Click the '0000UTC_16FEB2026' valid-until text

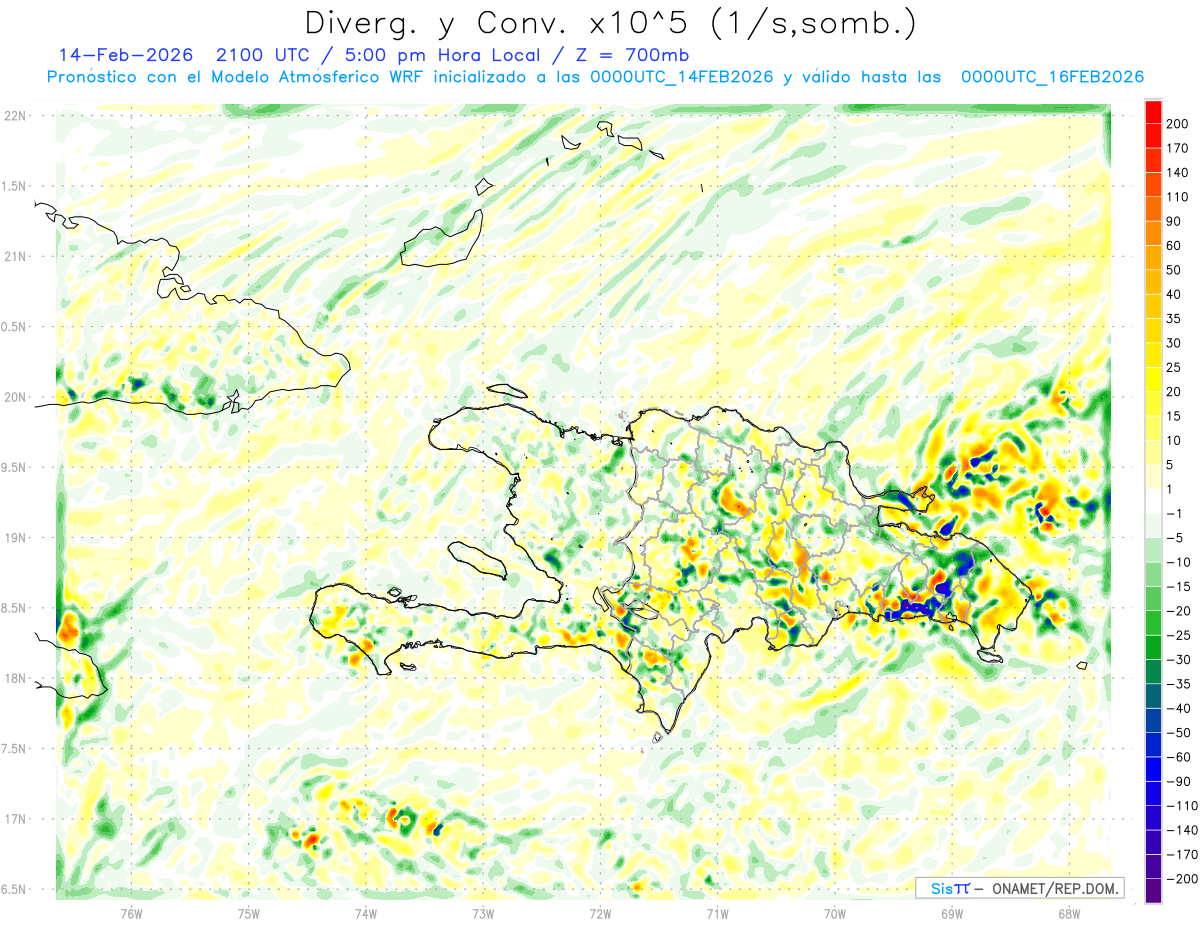pos(1053,77)
